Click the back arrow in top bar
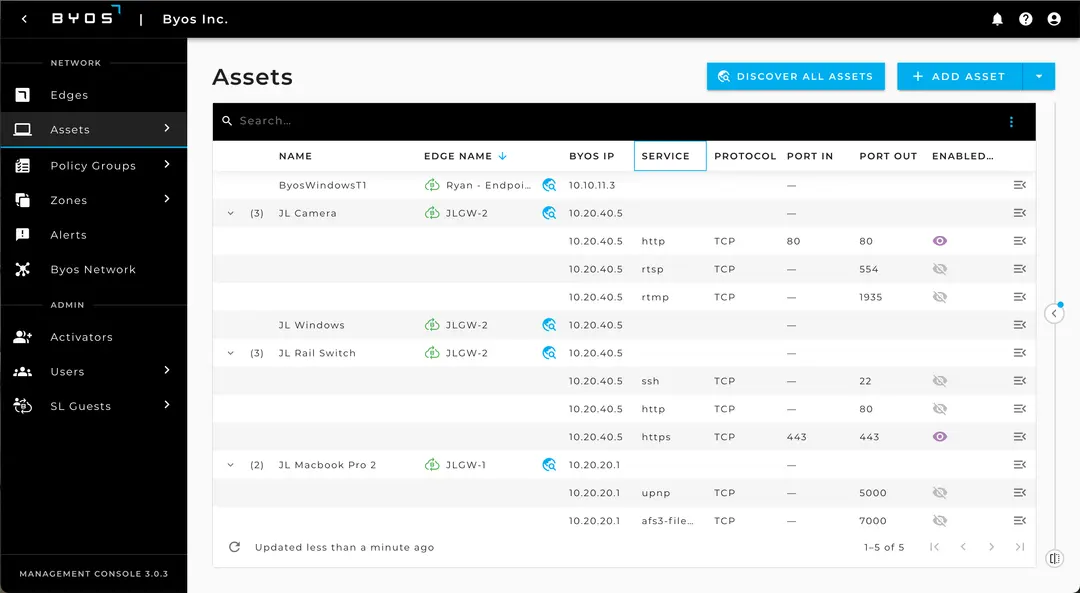The image size is (1080, 593). (25, 19)
